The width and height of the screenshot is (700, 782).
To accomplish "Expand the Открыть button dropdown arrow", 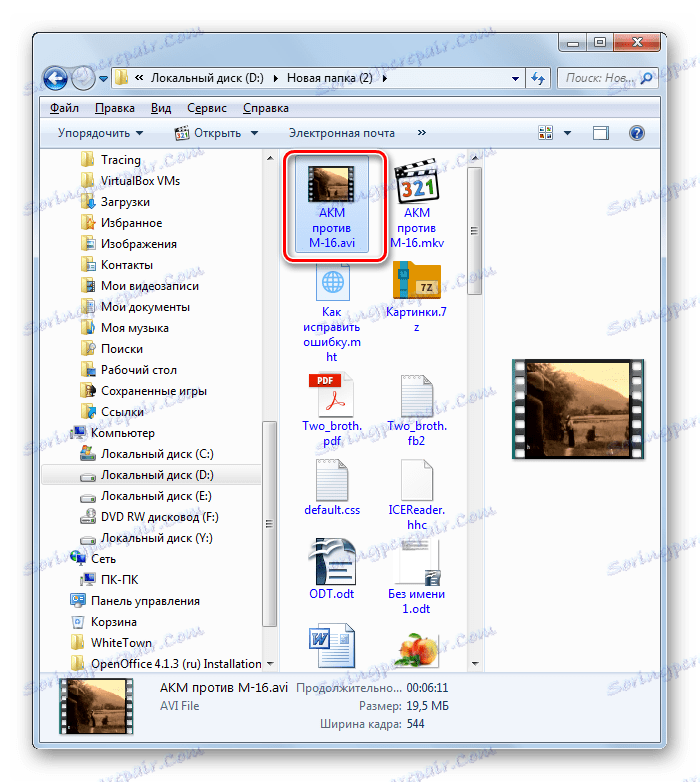I will [x=254, y=133].
